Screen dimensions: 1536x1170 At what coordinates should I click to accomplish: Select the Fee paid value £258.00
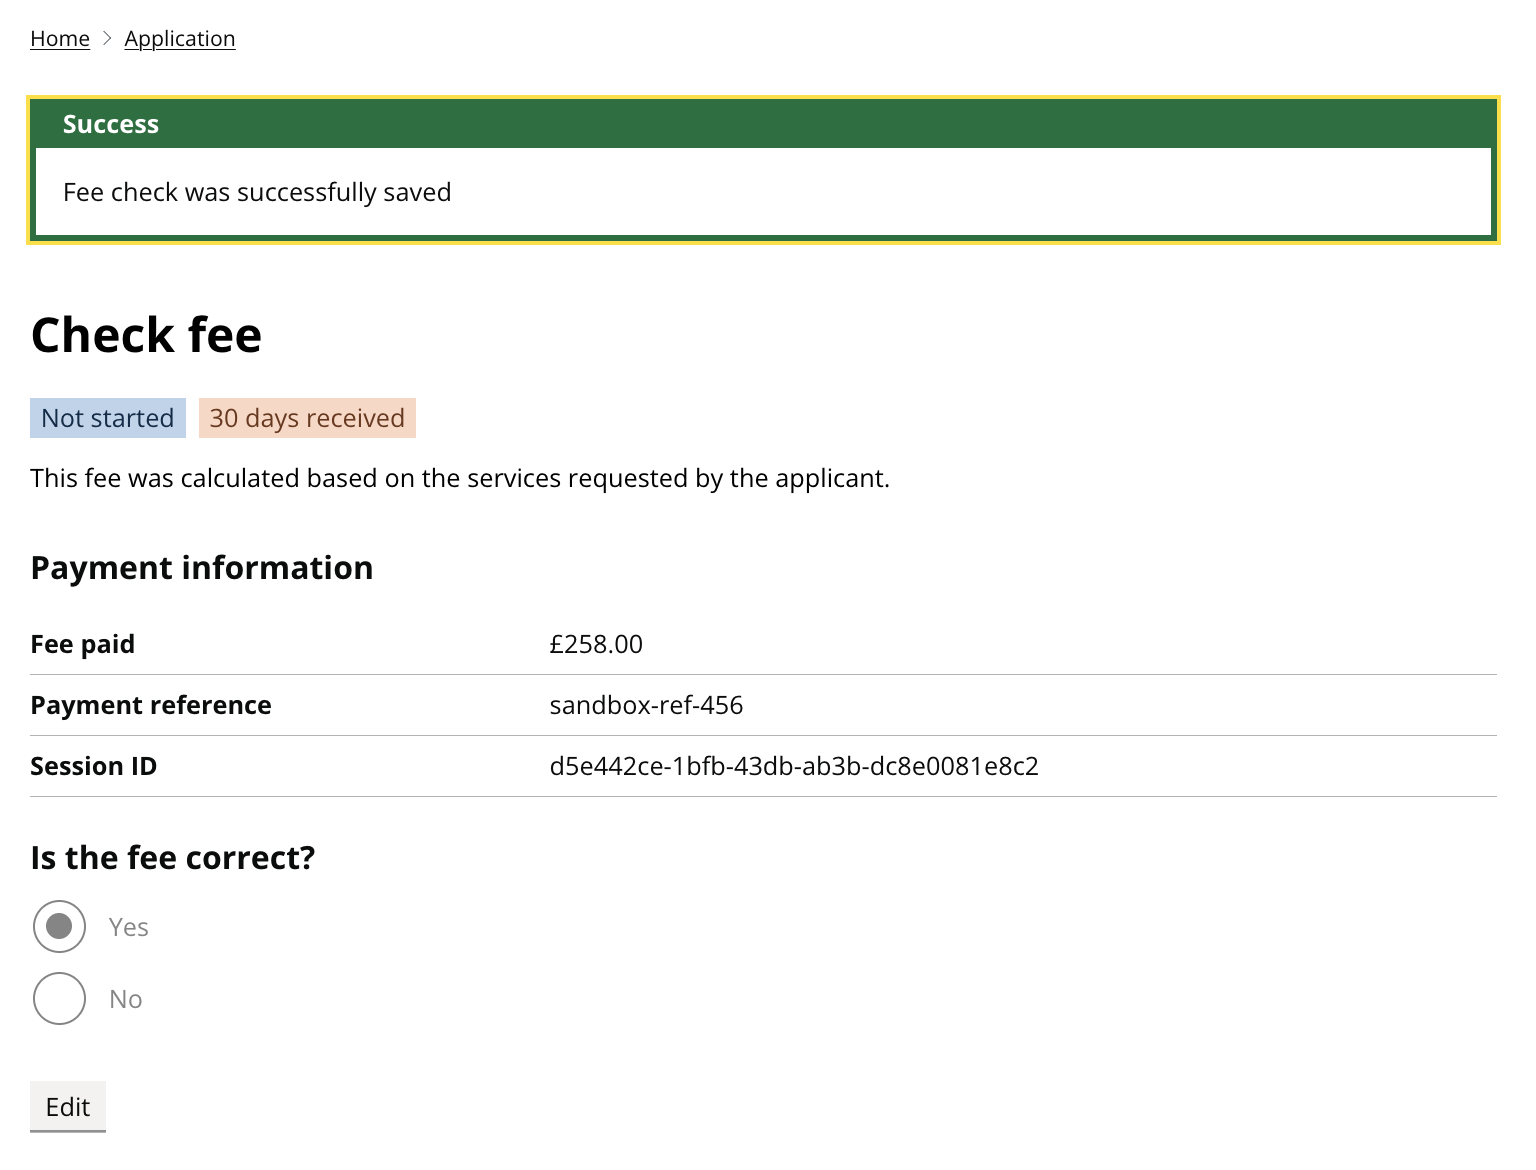(x=597, y=644)
